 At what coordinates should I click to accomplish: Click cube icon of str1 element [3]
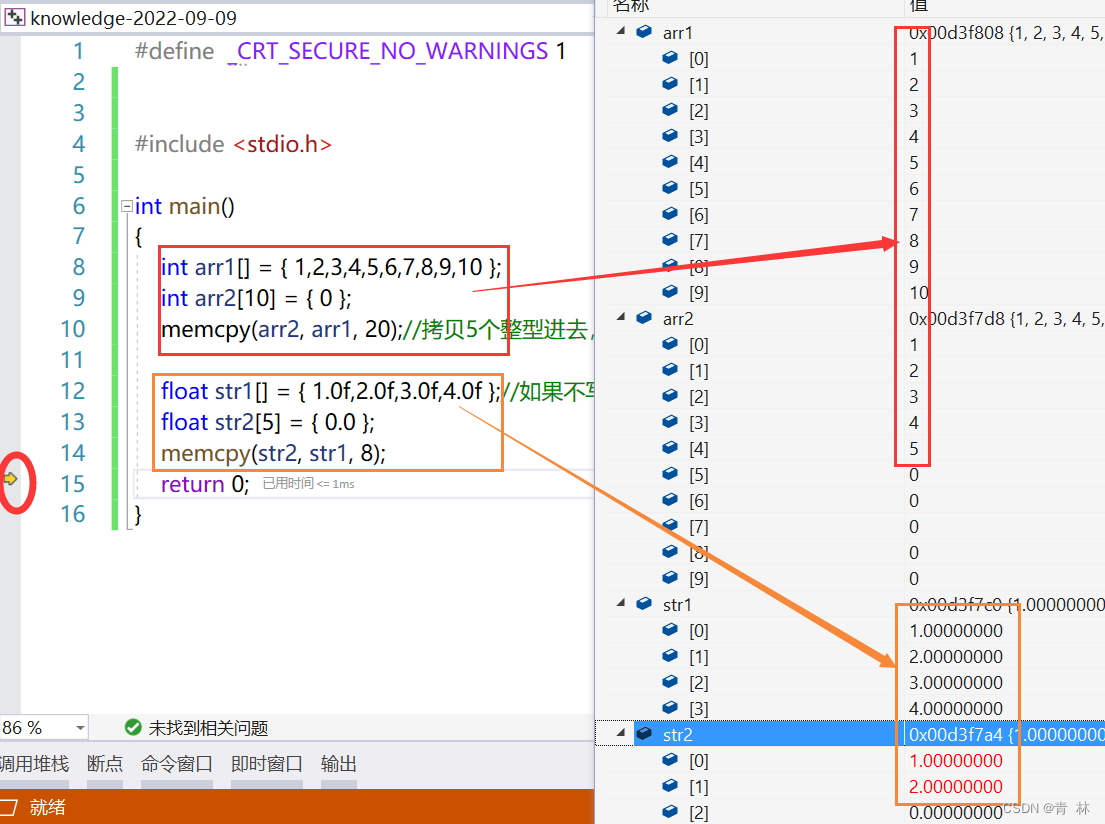tap(670, 708)
